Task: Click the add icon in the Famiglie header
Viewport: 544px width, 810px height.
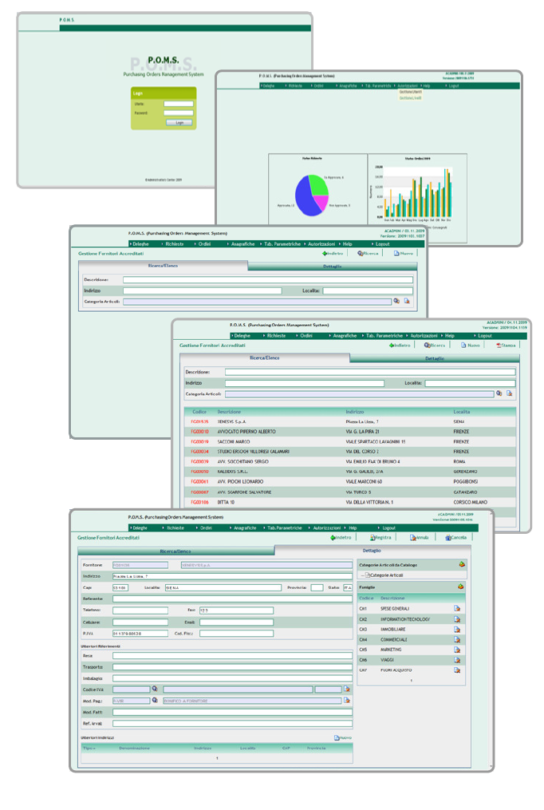Action: click(x=460, y=587)
